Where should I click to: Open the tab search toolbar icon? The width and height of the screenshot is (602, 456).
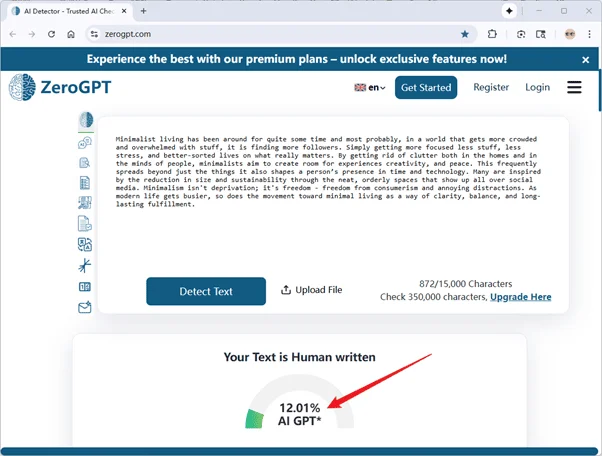click(x=541, y=34)
